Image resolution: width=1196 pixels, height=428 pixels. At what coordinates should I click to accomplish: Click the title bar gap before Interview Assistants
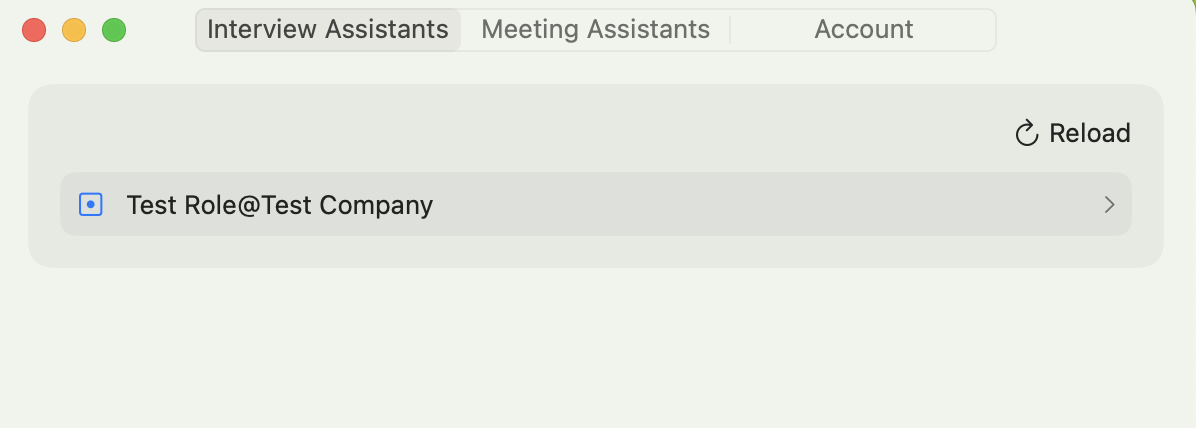[160, 30]
